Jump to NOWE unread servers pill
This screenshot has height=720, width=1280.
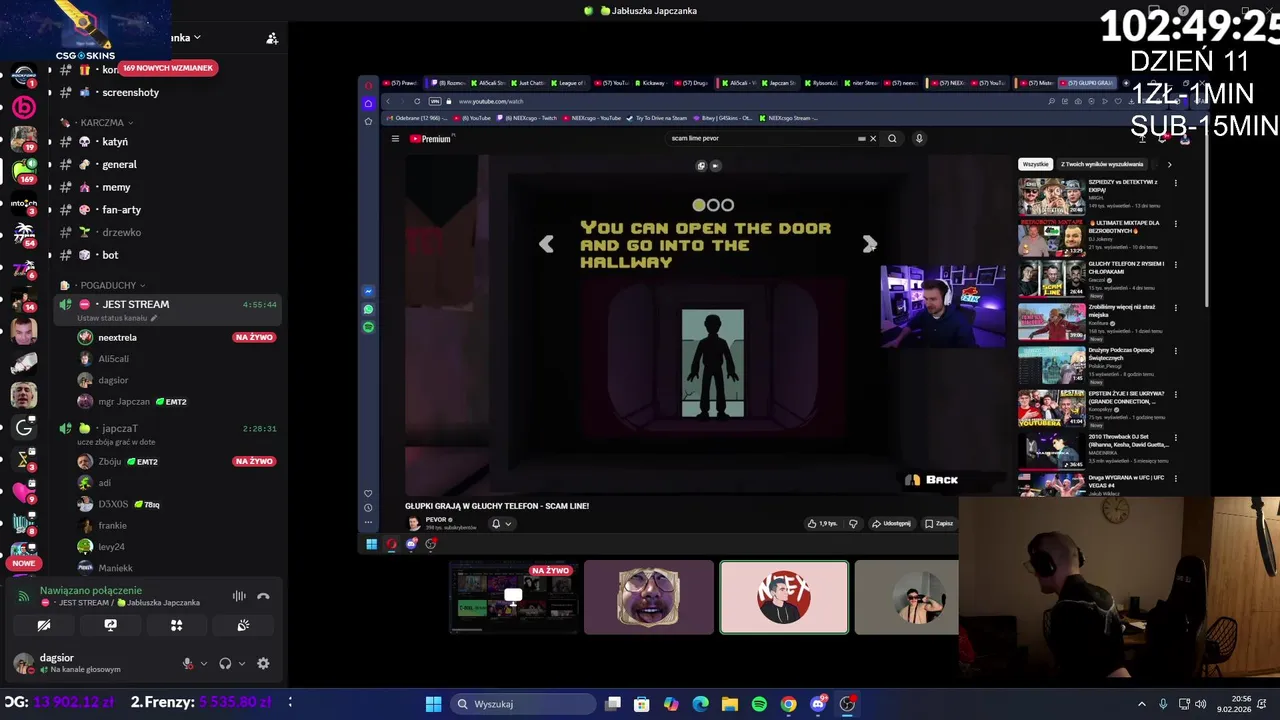pyautogui.click(x=23, y=563)
